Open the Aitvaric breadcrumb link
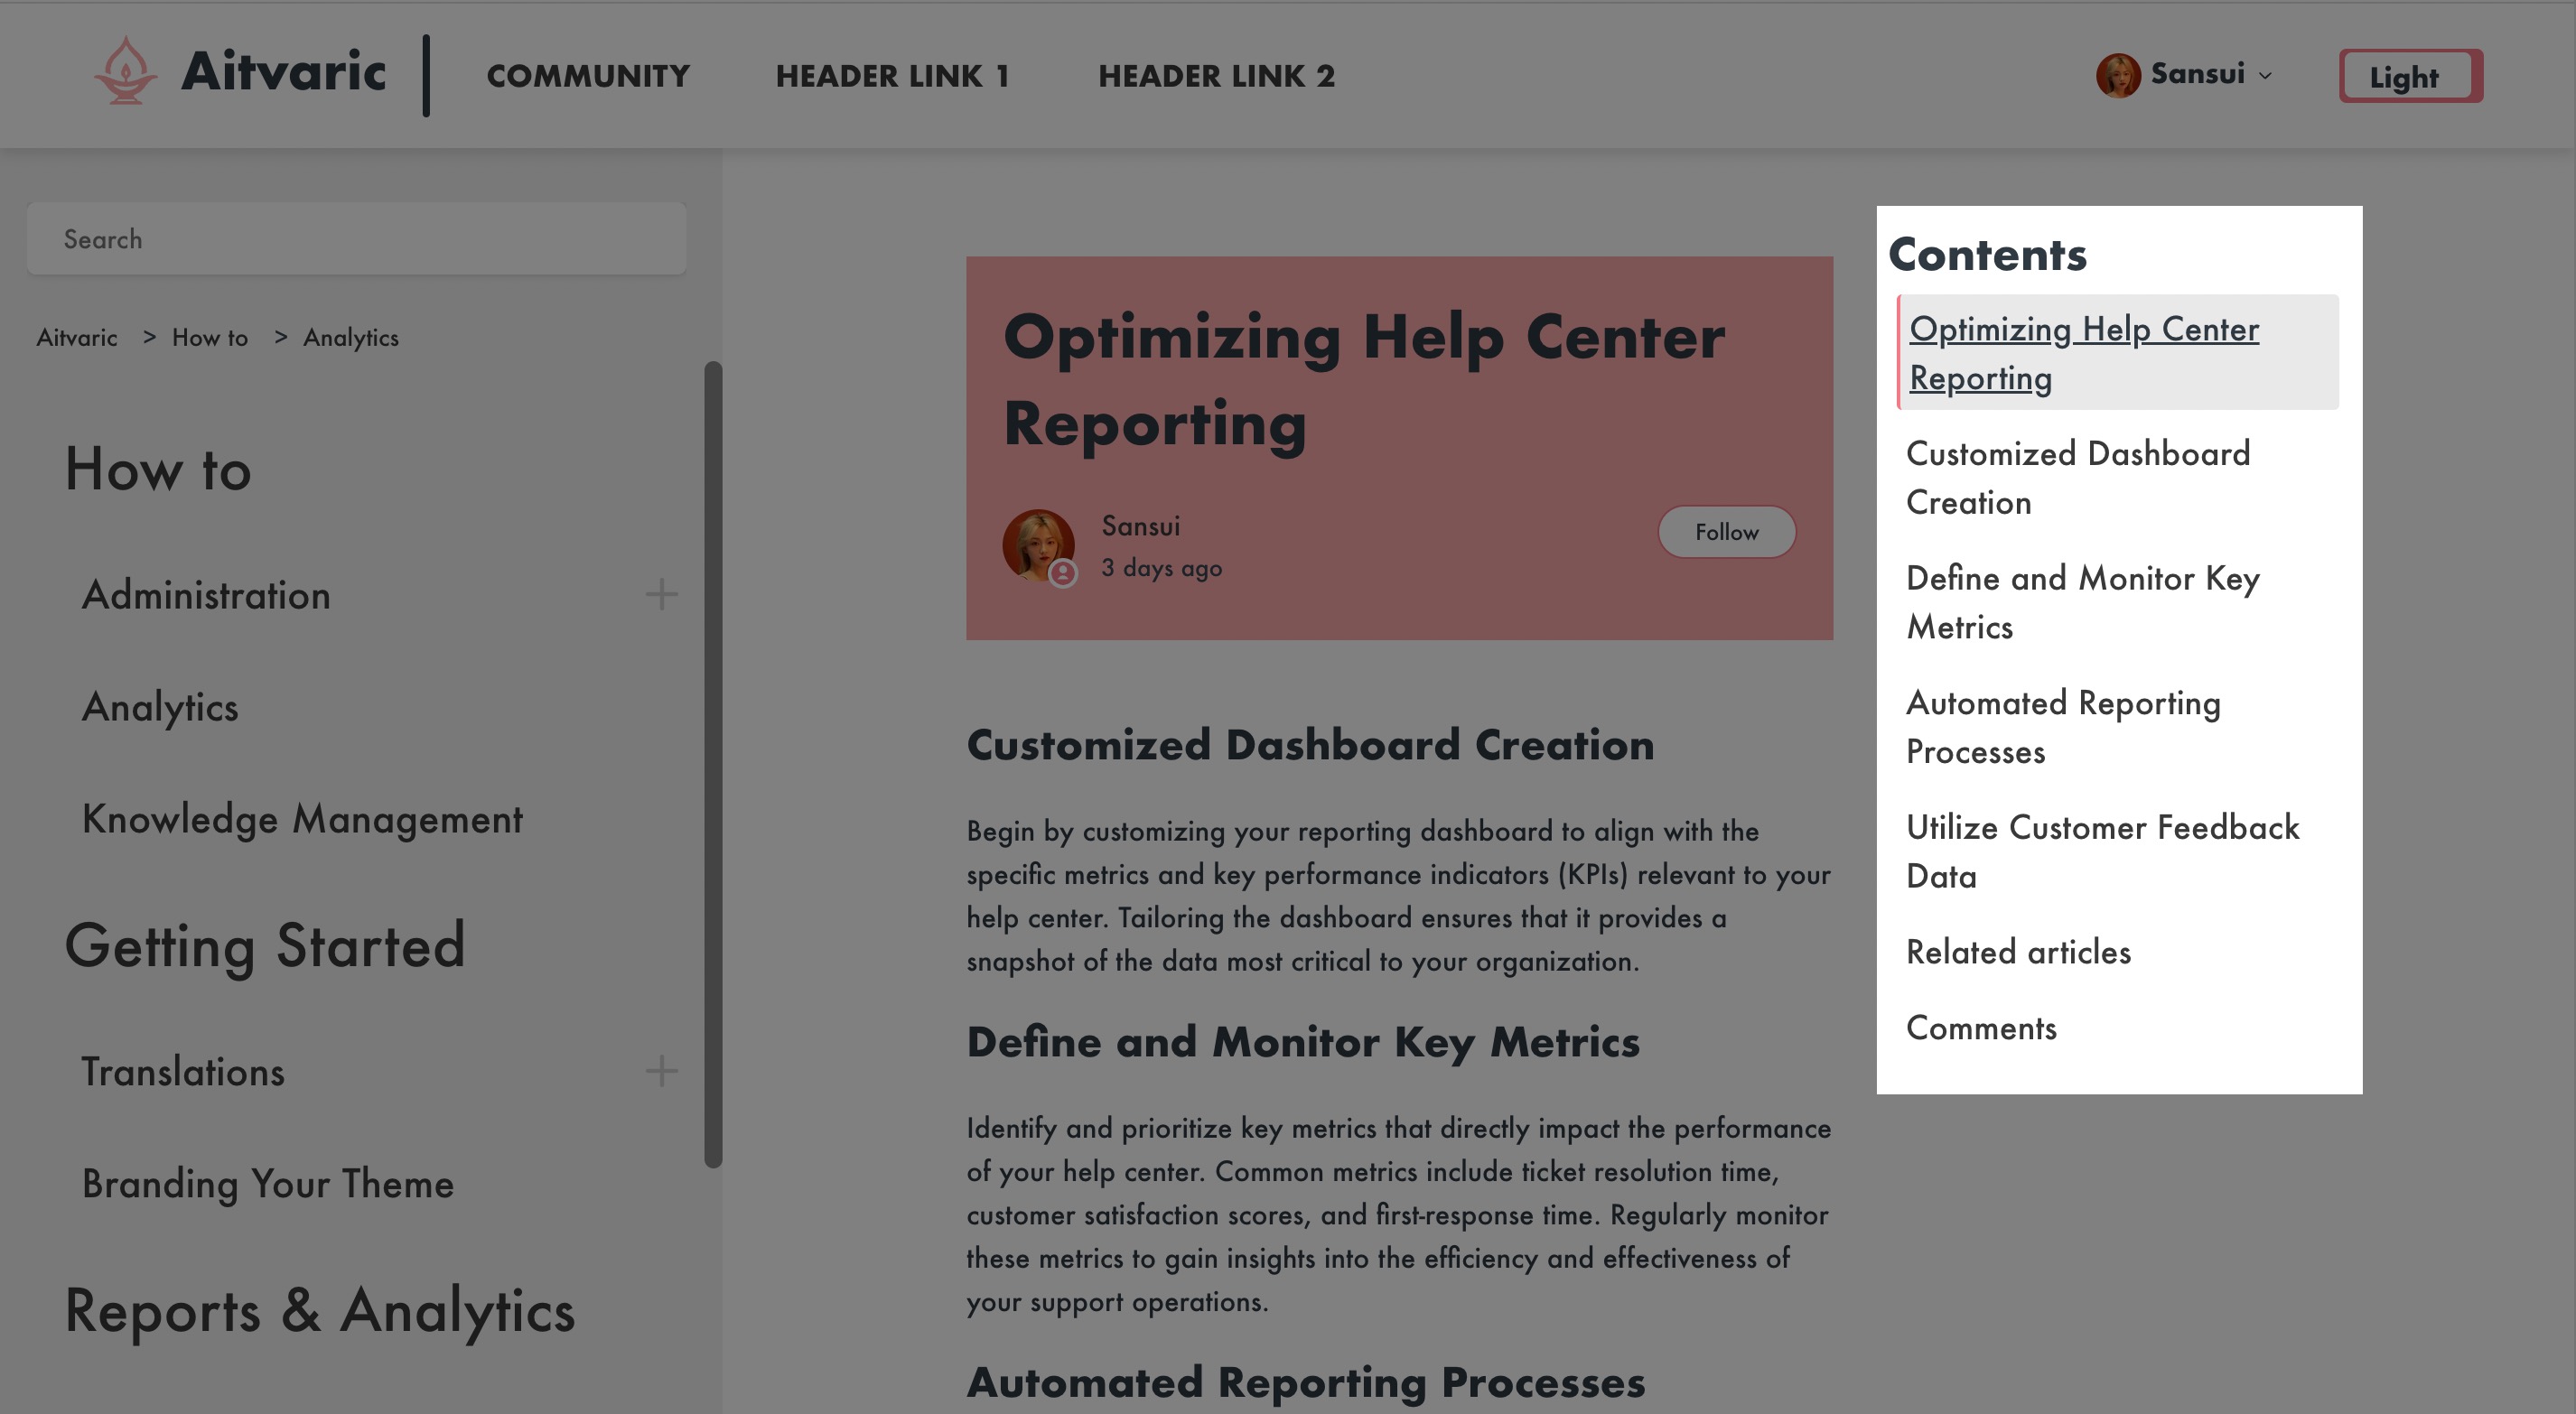This screenshot has width=2576, height=1414. [77, 338]
